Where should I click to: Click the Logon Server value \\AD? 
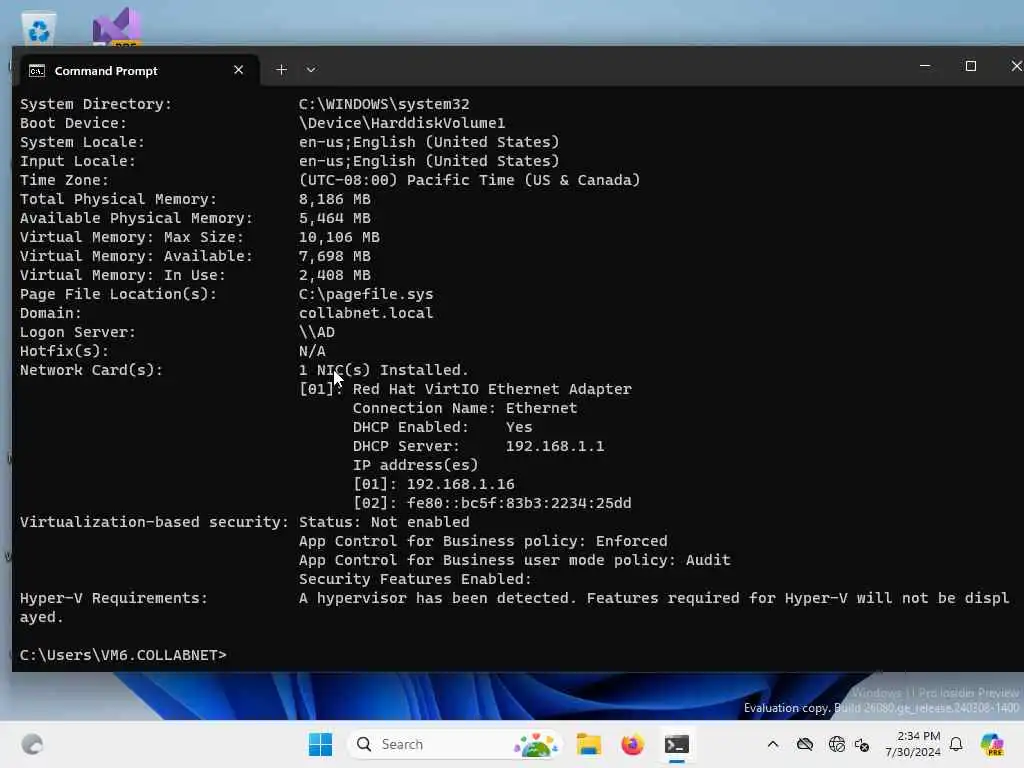tap(316, 332)
